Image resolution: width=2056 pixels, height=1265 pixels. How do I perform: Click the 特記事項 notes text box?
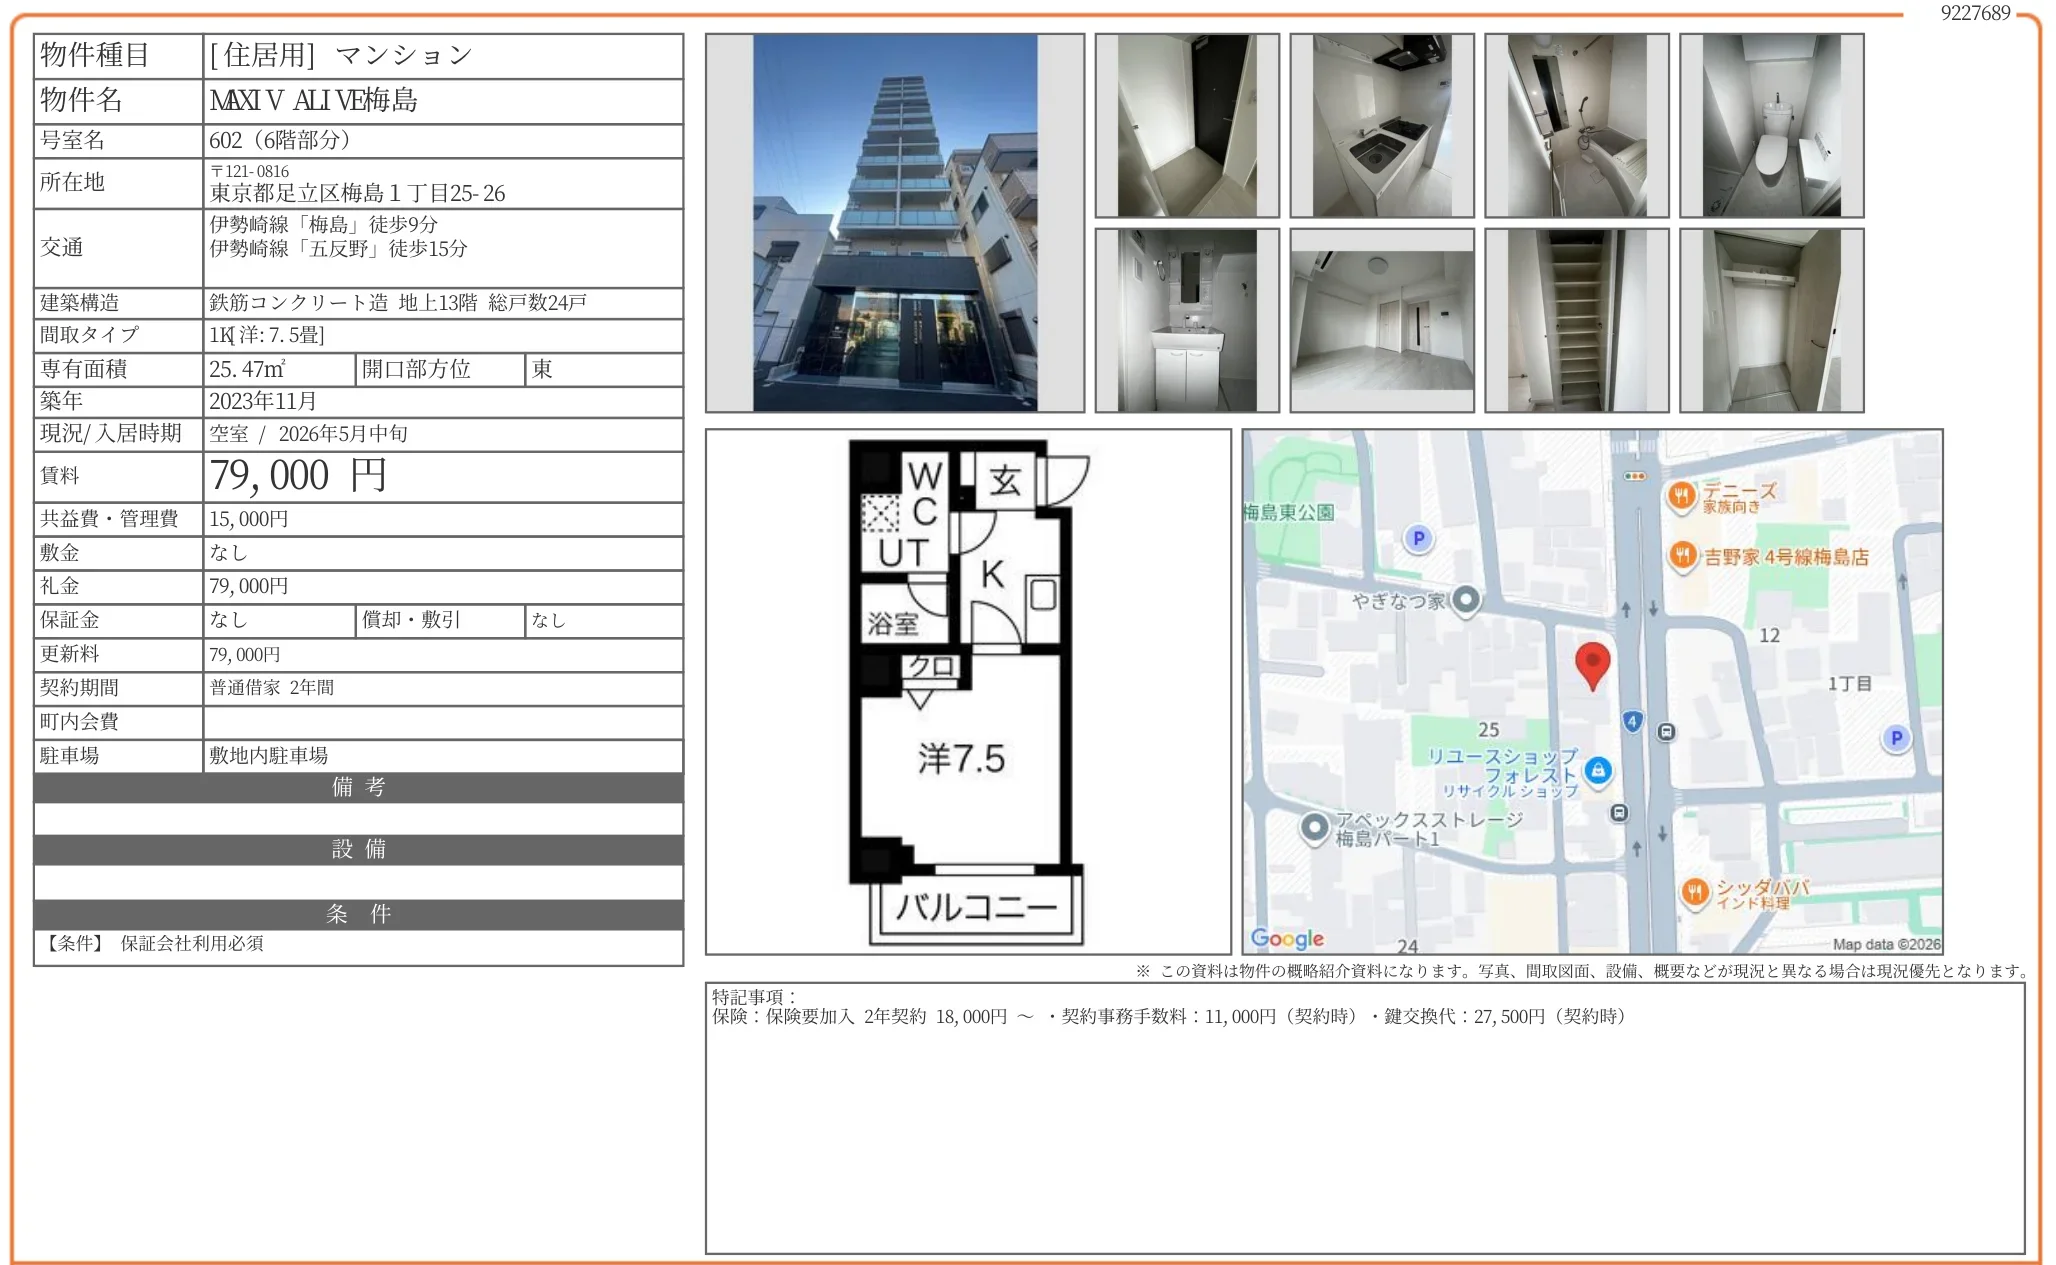click(1364, 1120)
